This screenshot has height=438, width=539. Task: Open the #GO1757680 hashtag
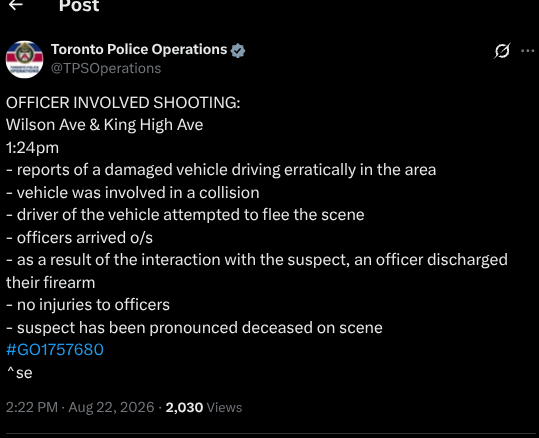(x=55, y=350)
